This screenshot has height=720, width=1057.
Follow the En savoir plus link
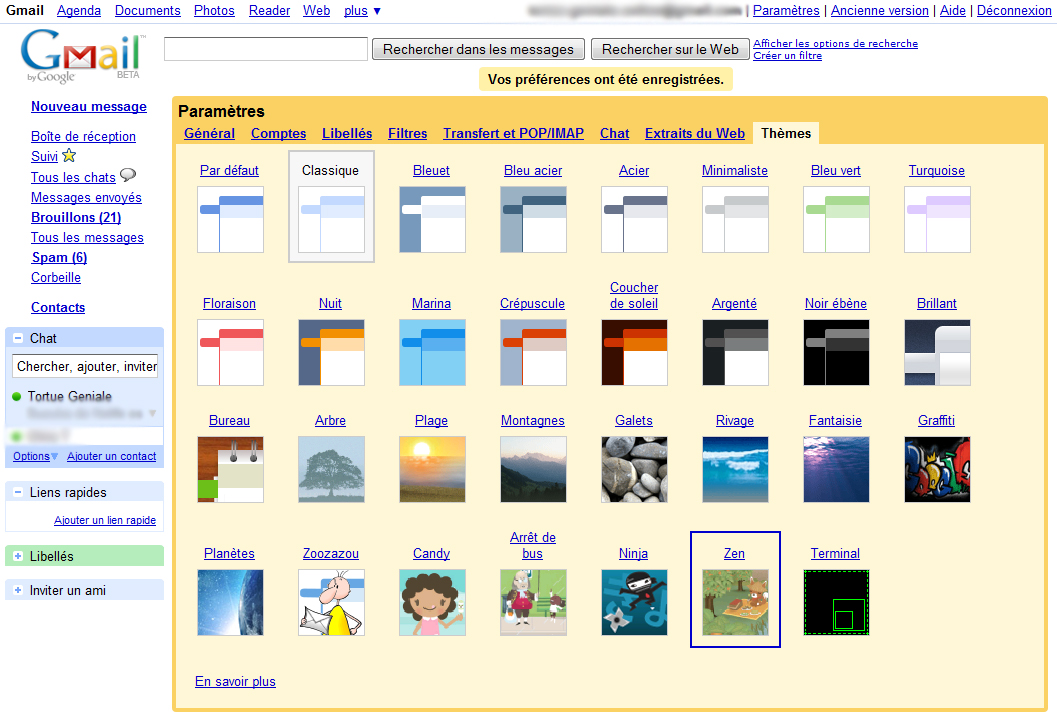click(235, 682)
